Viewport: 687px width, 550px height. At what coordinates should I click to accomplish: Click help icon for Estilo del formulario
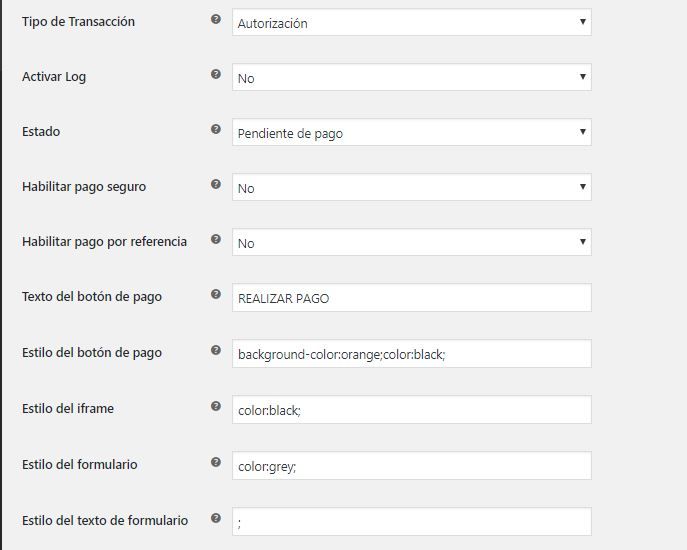tap(216, 462)
